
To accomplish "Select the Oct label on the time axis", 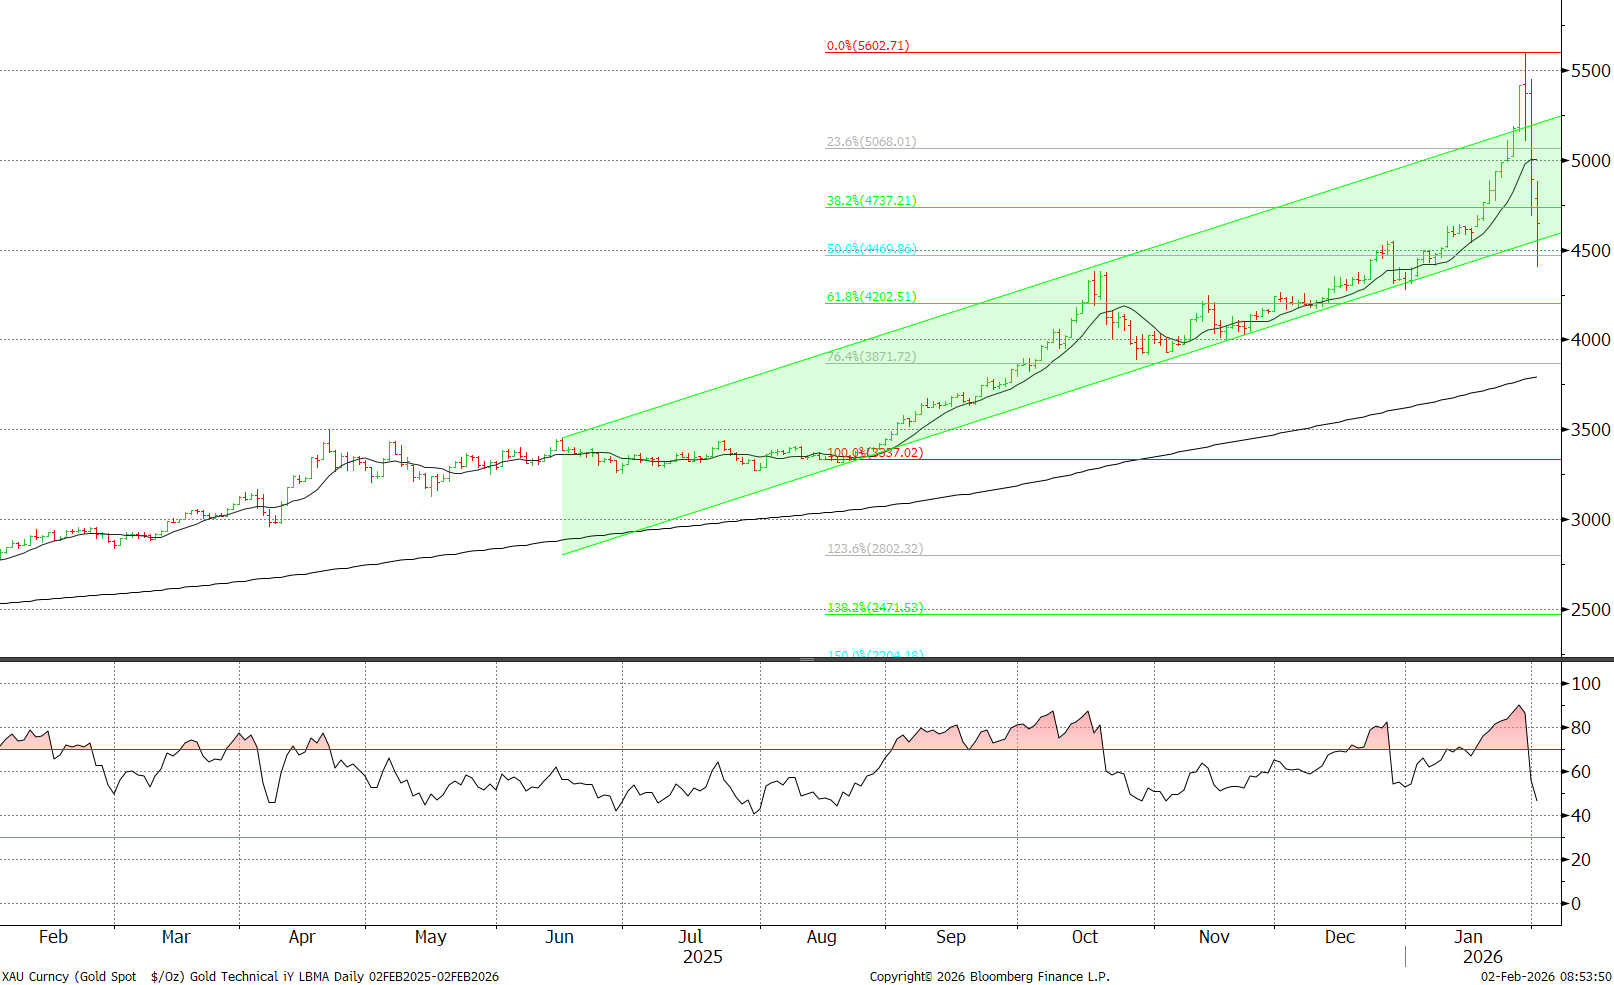I will (1085, 937).
